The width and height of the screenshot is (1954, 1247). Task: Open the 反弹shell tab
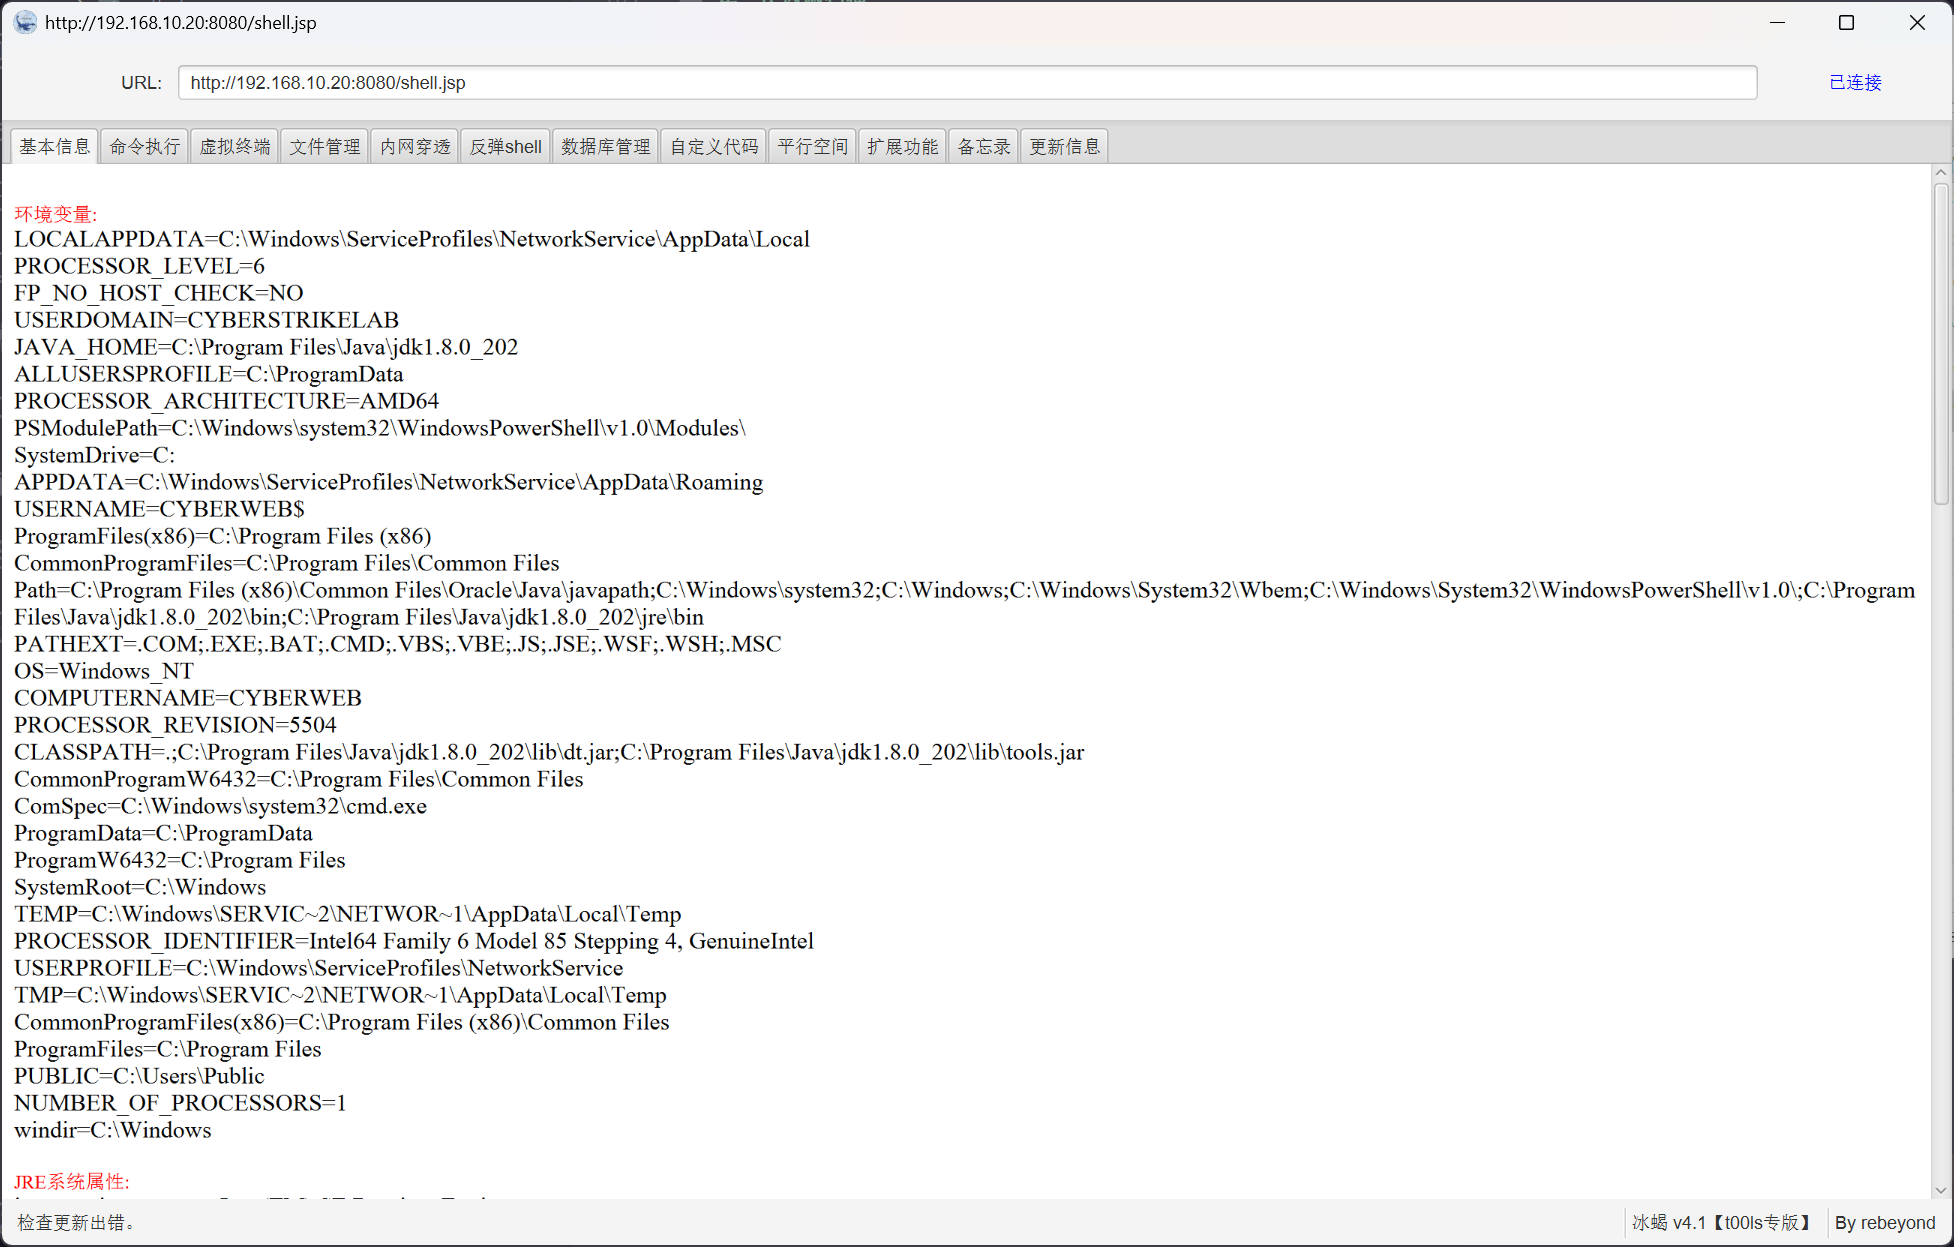(506, 147)
